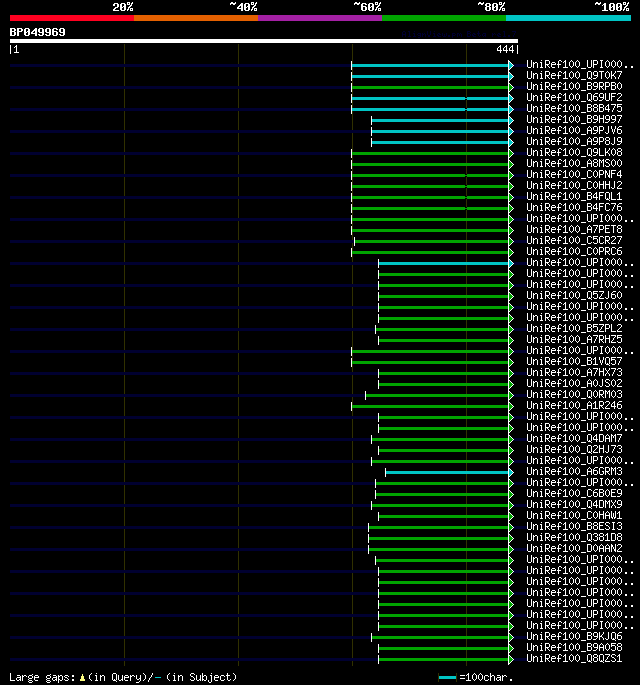Click the 444 end-position label
Image resolution: width=640 pixels, height=685 pixels.
(x=505, y=49)
